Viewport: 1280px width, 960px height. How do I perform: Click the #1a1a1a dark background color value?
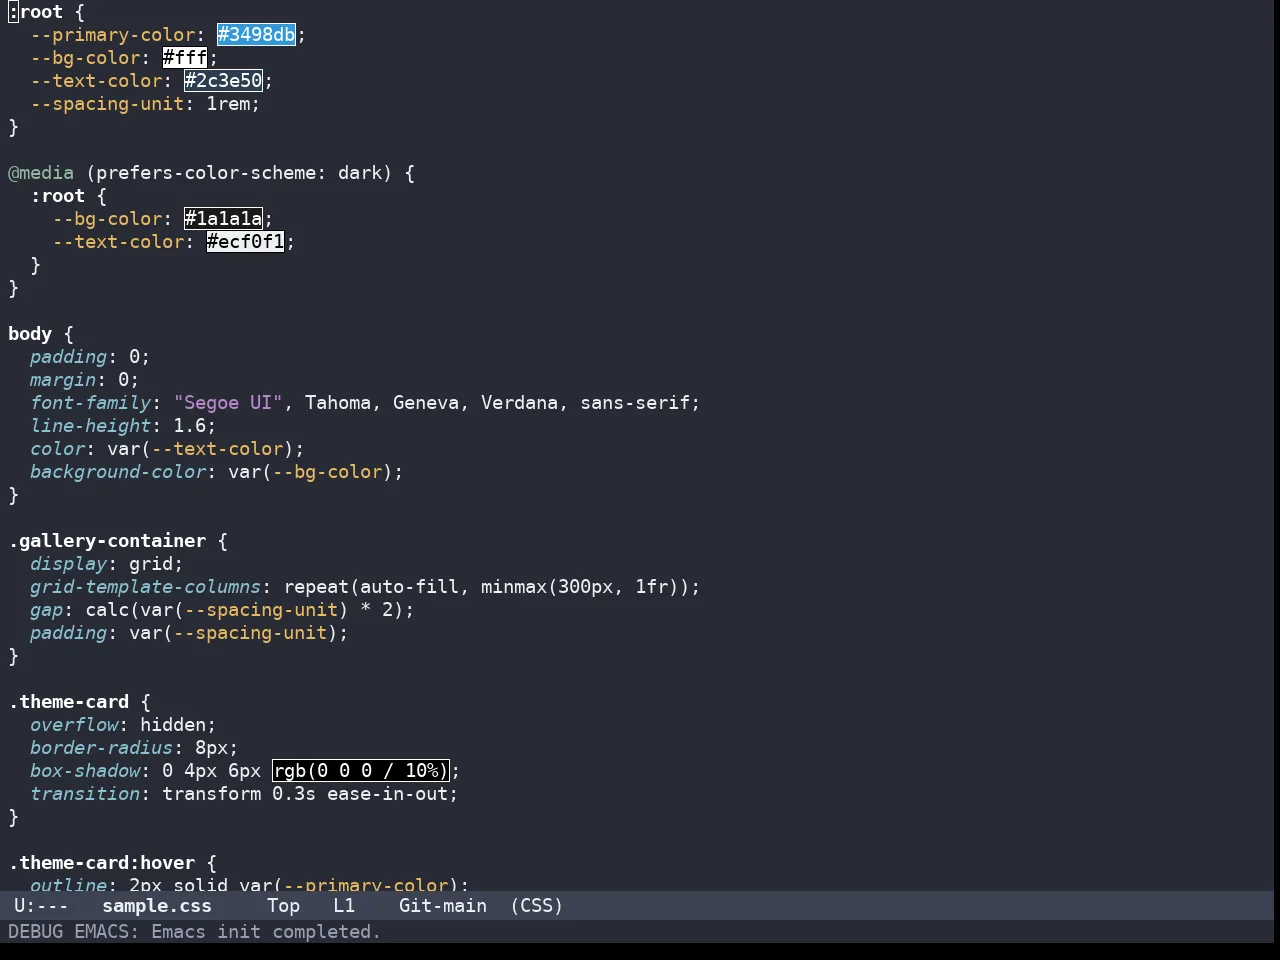point(223,219)
